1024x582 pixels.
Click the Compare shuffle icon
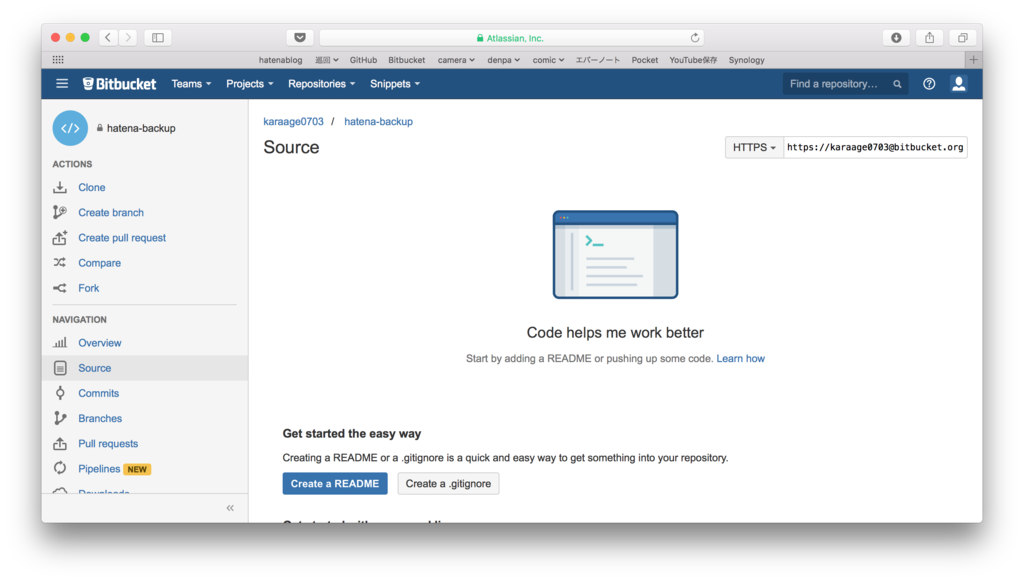(x=60, y=263)
